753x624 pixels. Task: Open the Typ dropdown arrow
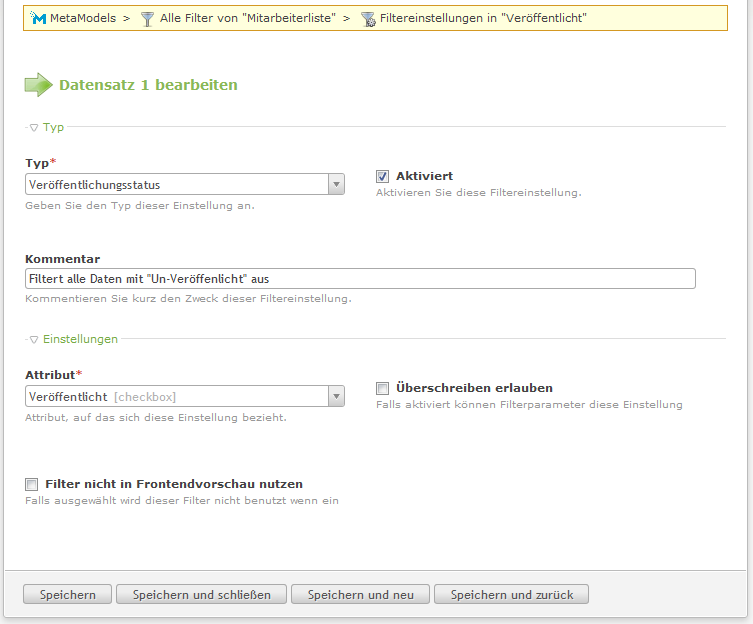tap(336, 184)
